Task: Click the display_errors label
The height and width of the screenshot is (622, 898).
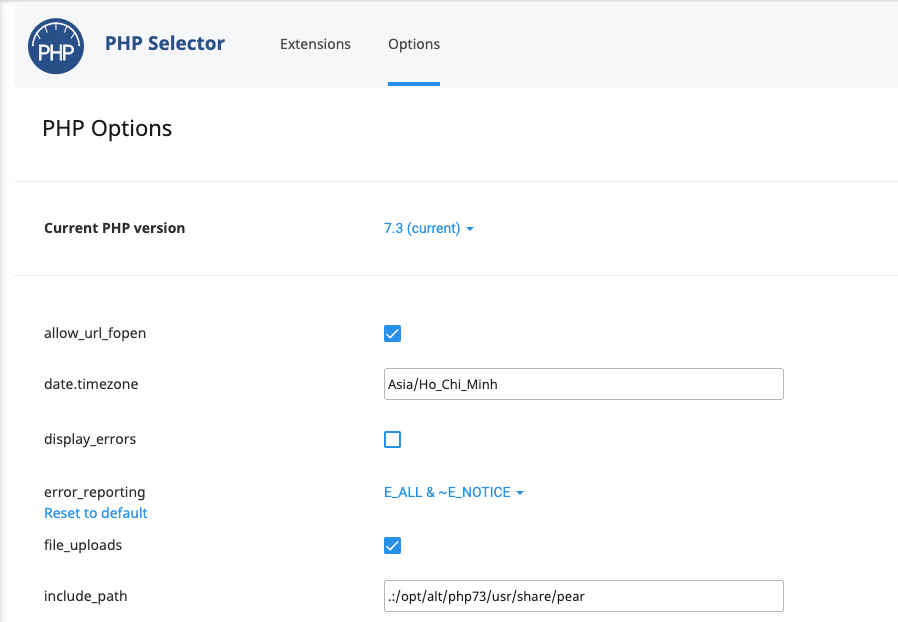Action: [x=90, y=439]
